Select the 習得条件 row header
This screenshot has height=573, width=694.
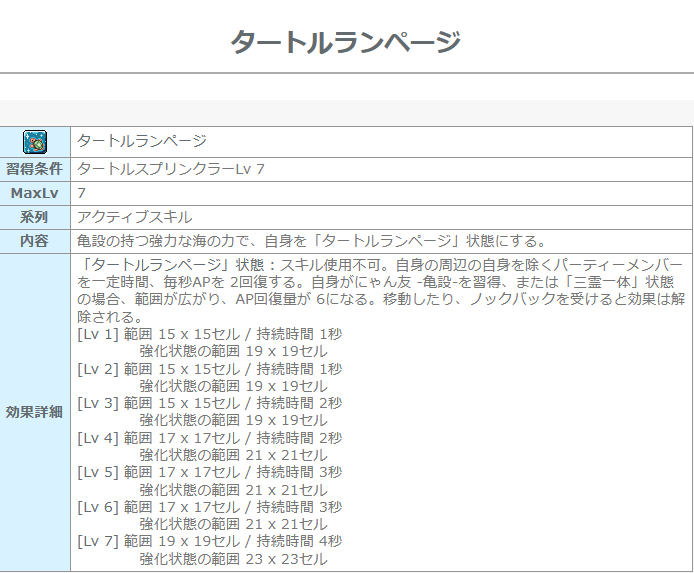tap(35, 168)
